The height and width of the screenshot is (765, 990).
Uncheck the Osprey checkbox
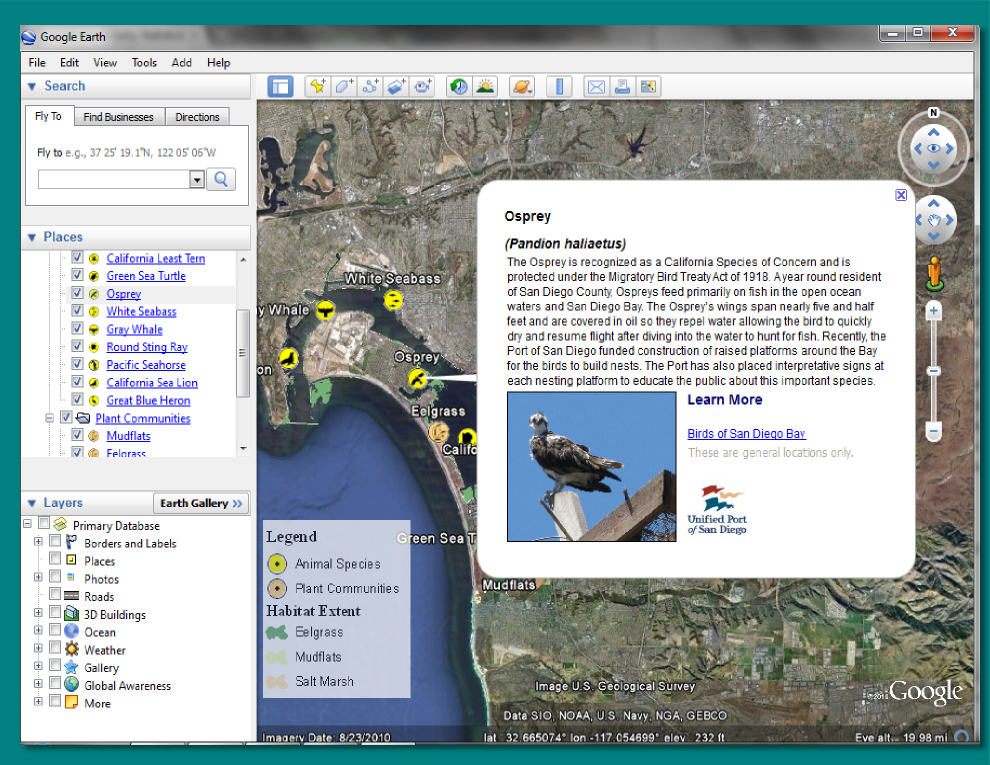(77, 293)
